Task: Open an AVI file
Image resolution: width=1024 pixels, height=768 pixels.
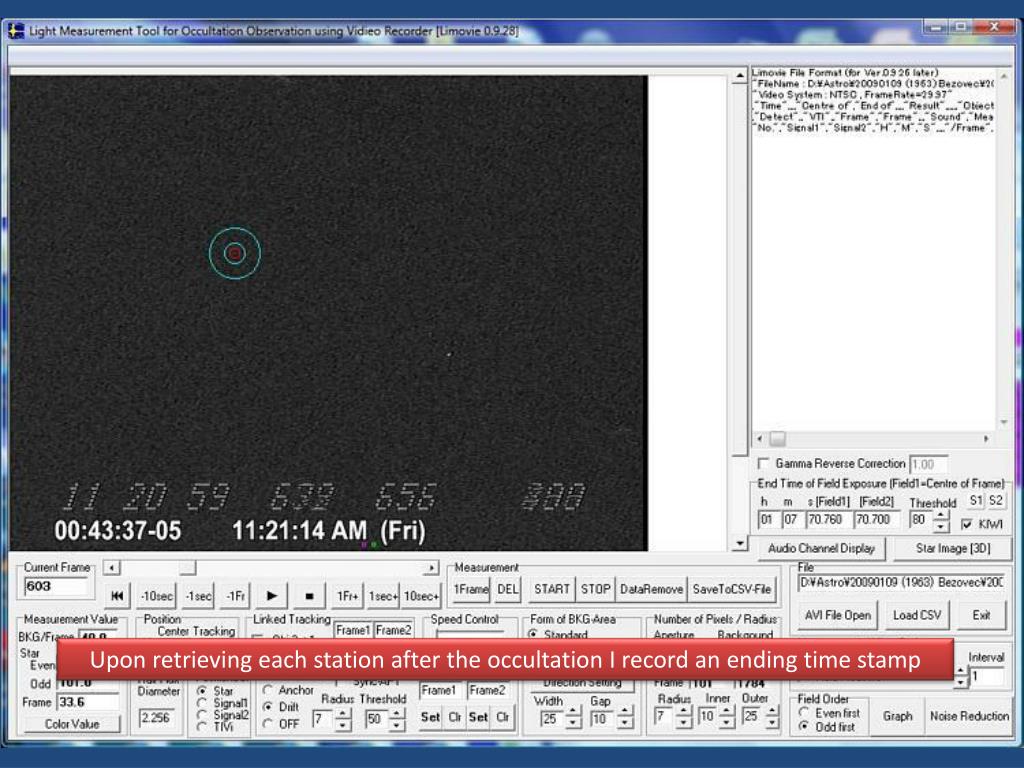Action: (x=838, y=615)
